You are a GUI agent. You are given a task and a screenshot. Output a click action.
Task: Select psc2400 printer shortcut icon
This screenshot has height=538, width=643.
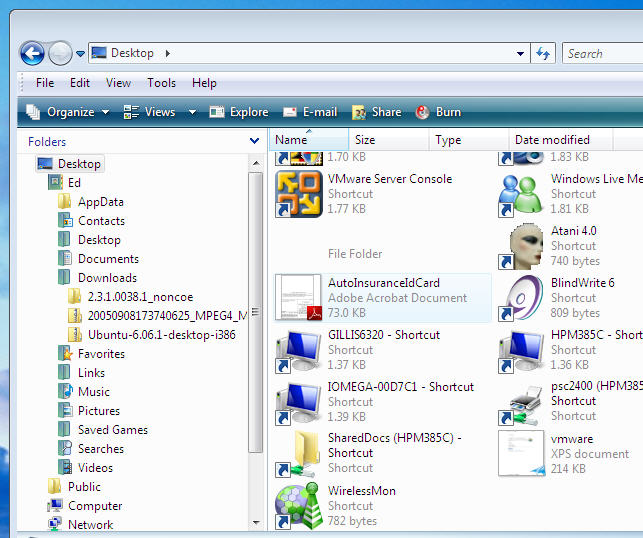522,404
